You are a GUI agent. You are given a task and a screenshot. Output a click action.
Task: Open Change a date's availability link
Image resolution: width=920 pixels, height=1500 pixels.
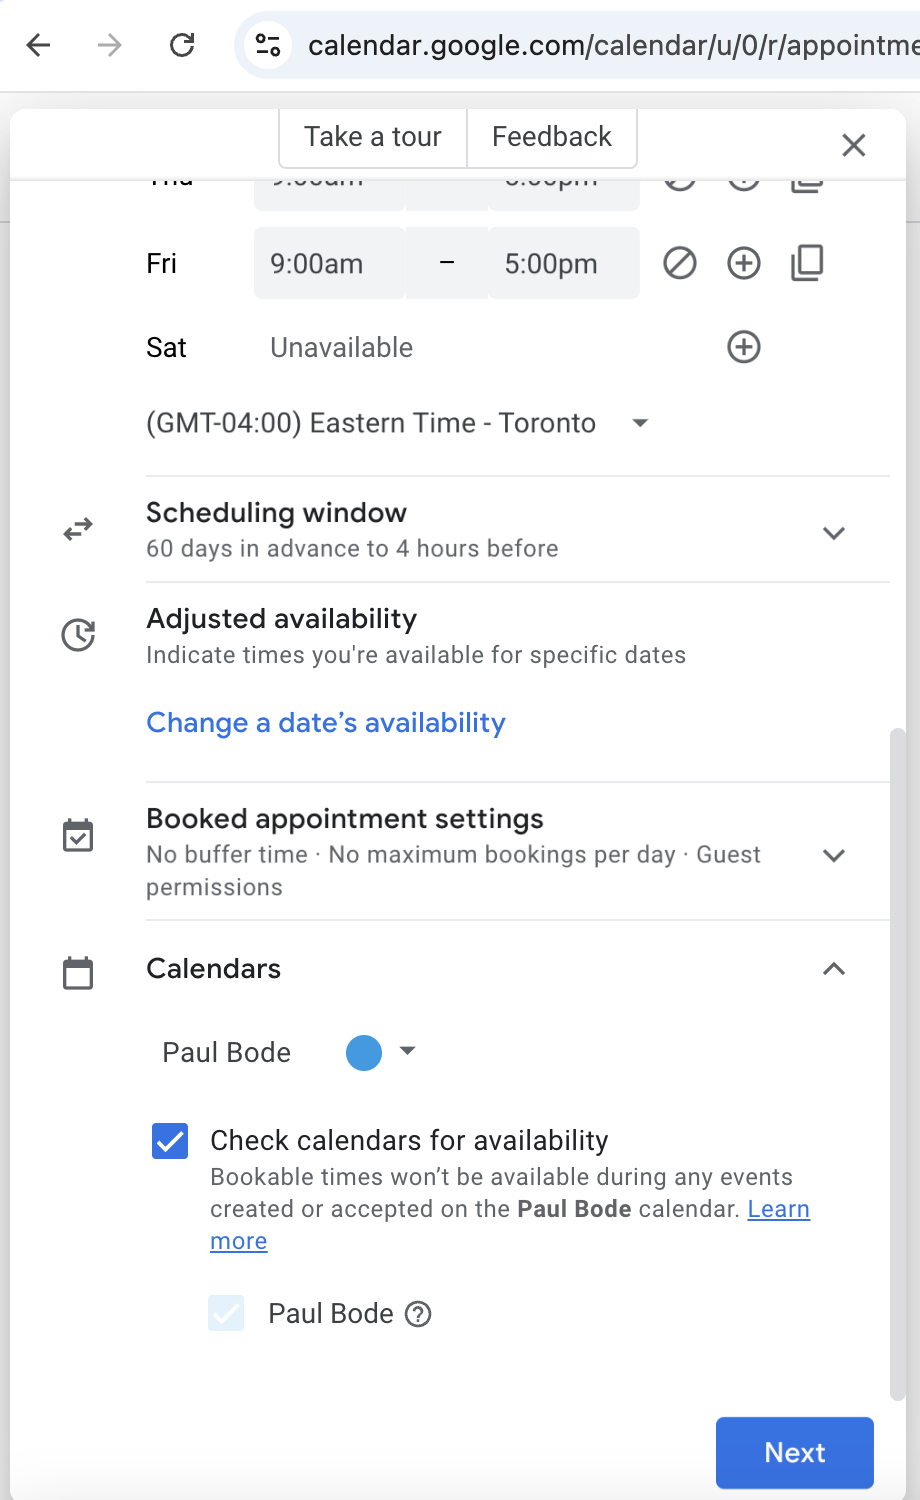(x=326, y=723)
